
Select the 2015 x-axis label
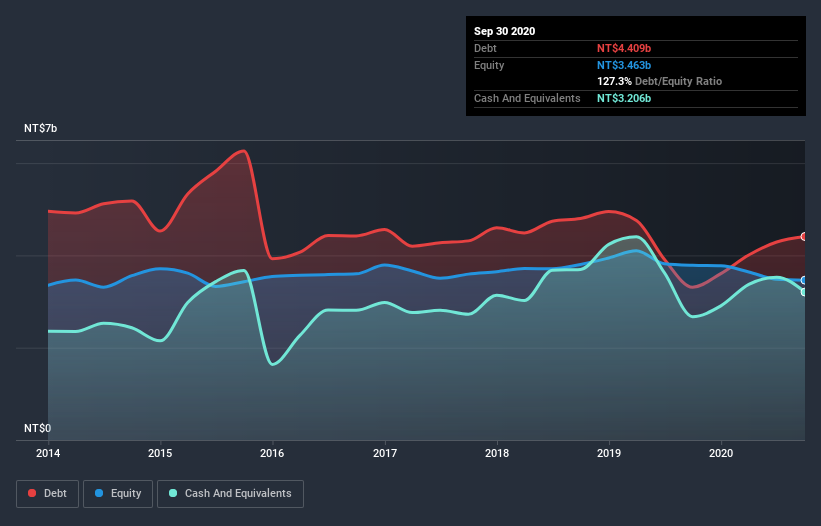tap(160, 453)
